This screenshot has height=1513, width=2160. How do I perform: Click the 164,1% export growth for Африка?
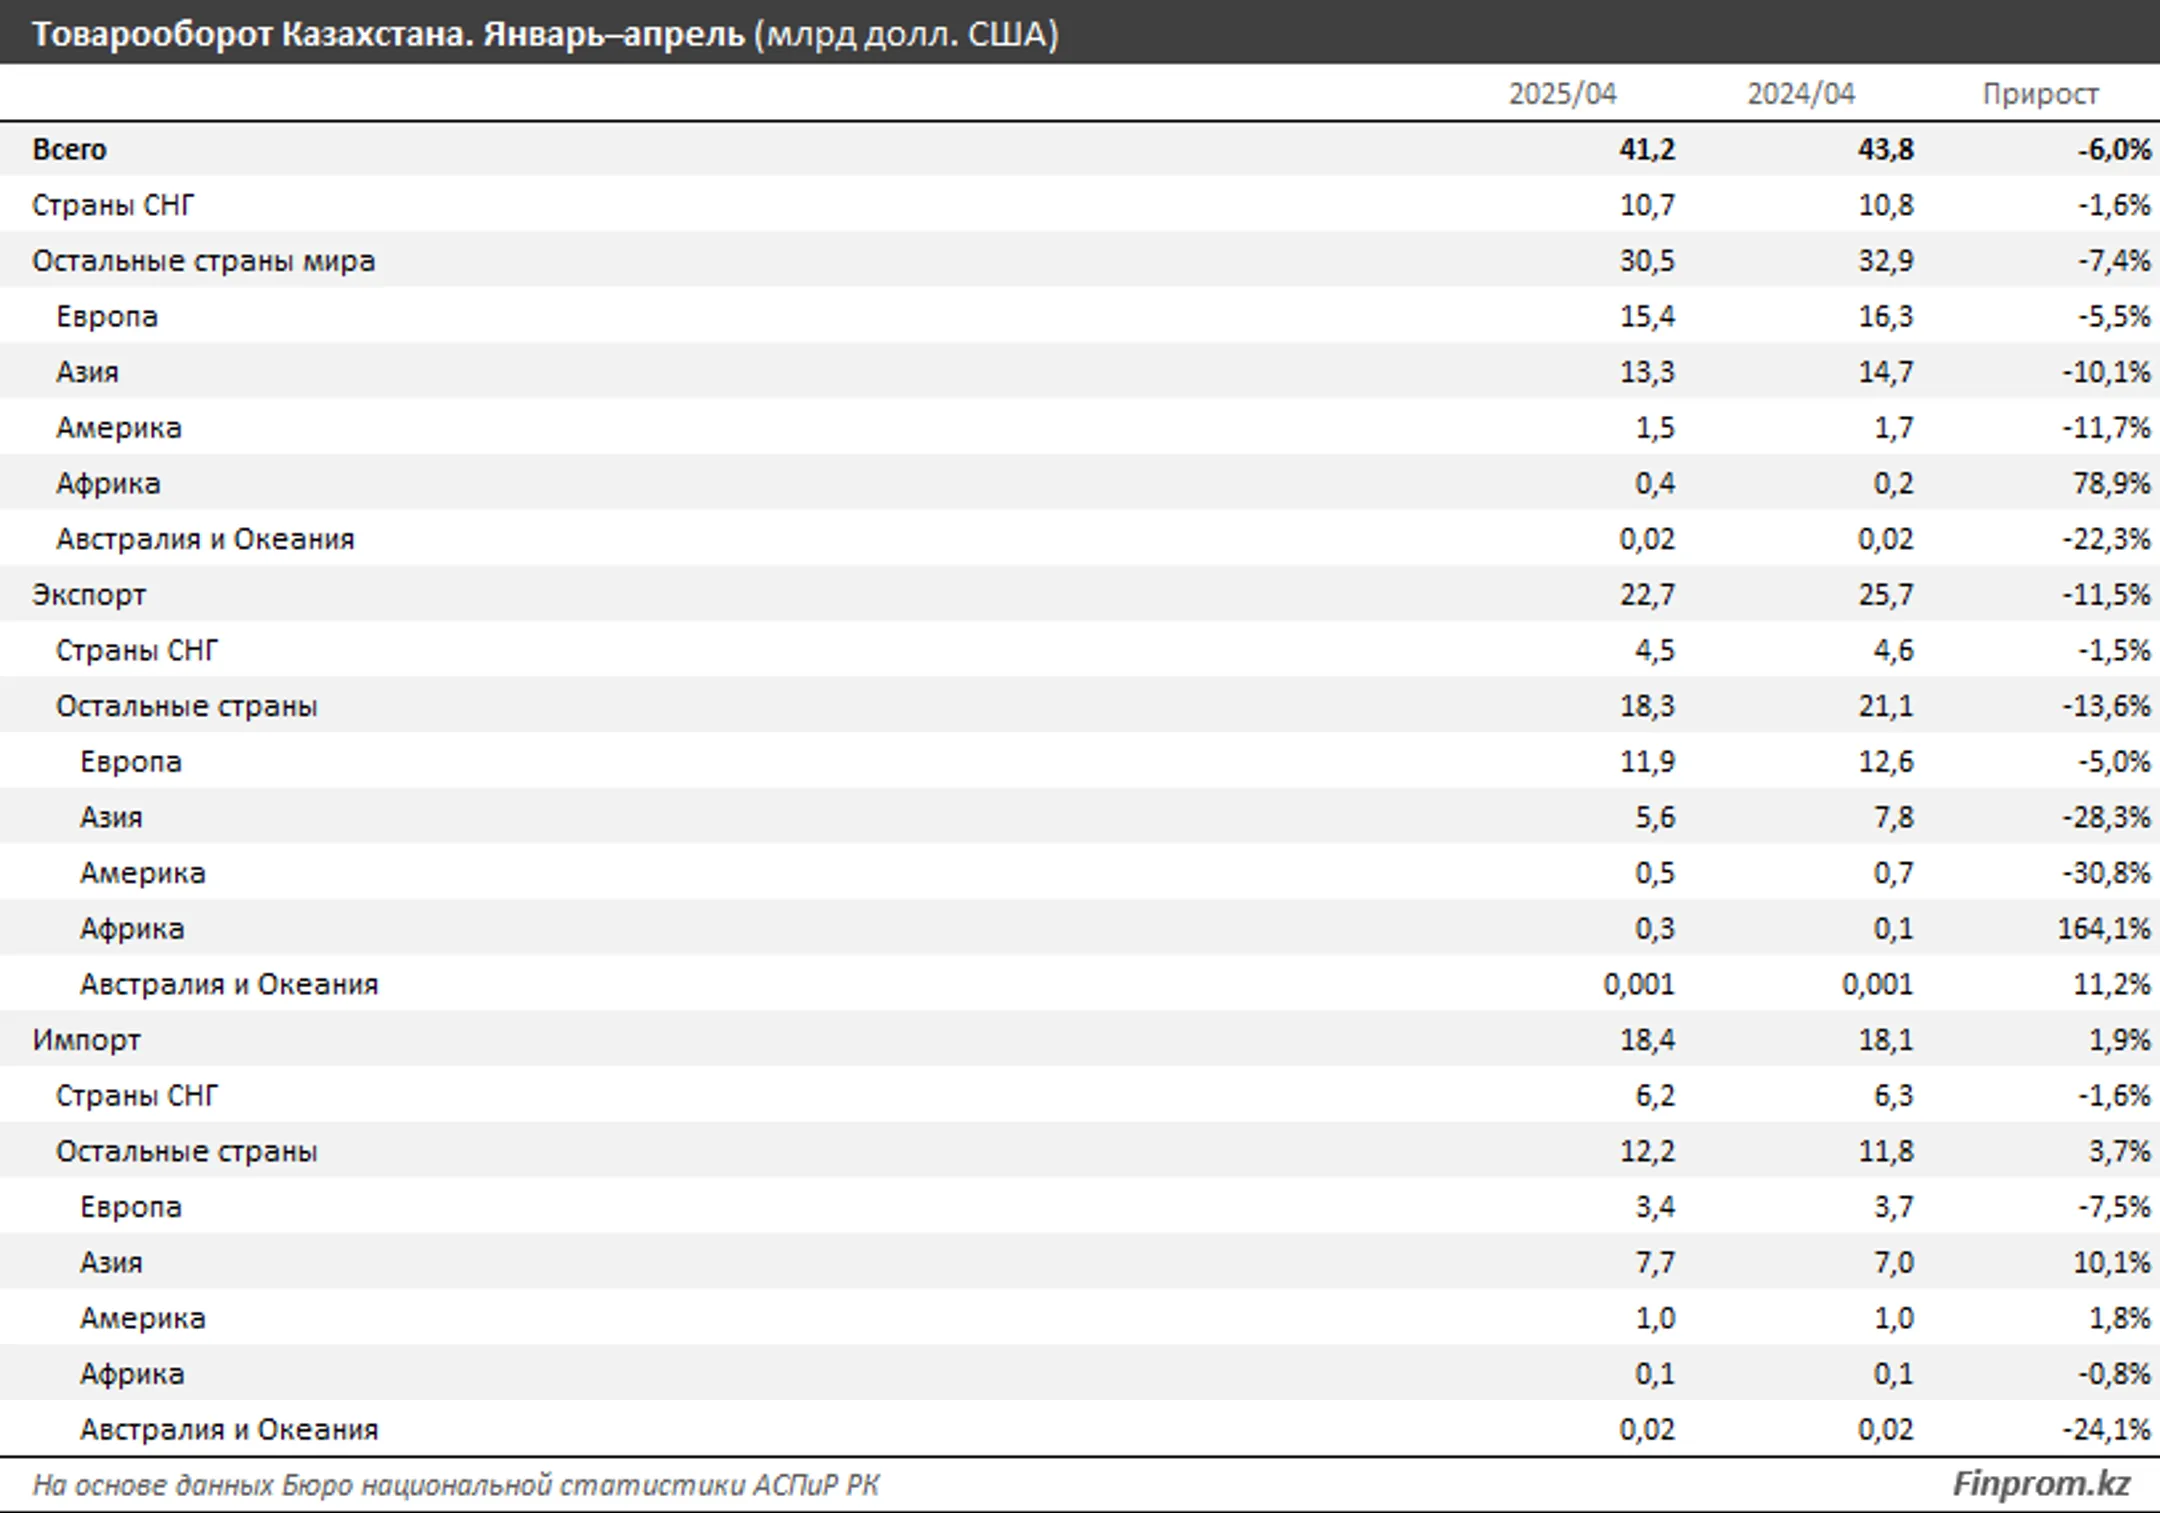point(2103,929)
